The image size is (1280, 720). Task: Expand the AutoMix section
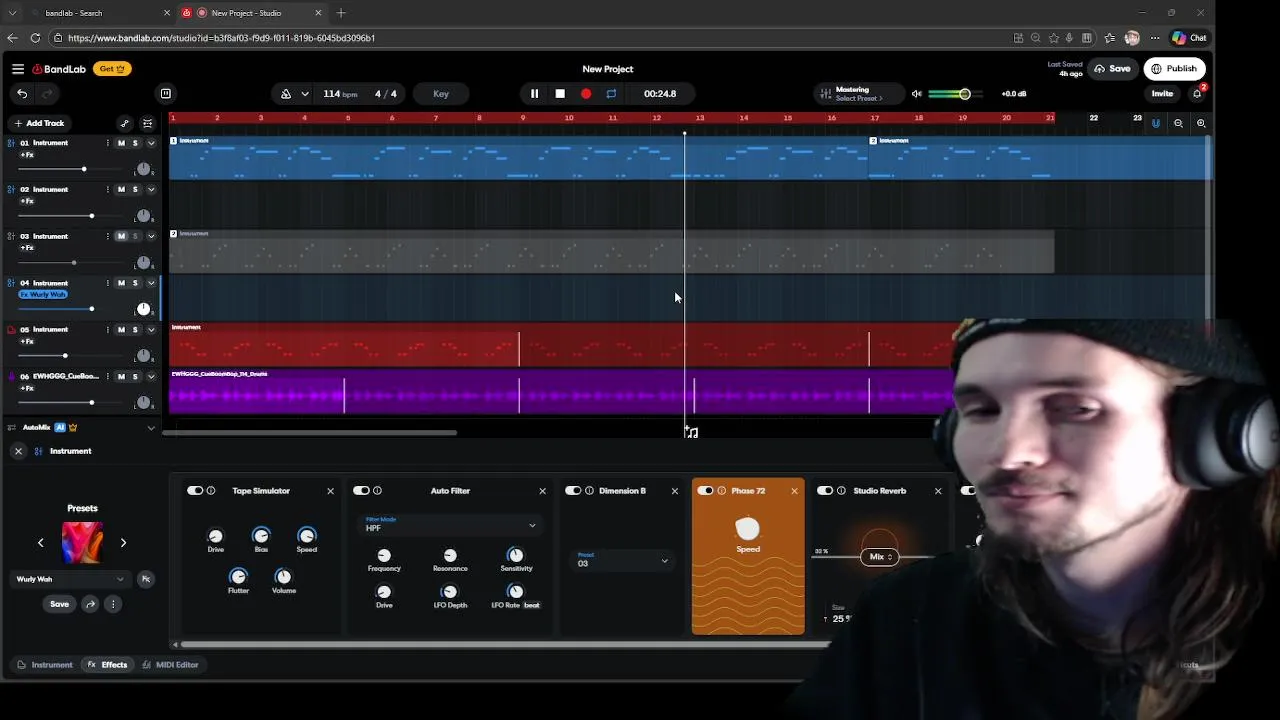(151, 428)
